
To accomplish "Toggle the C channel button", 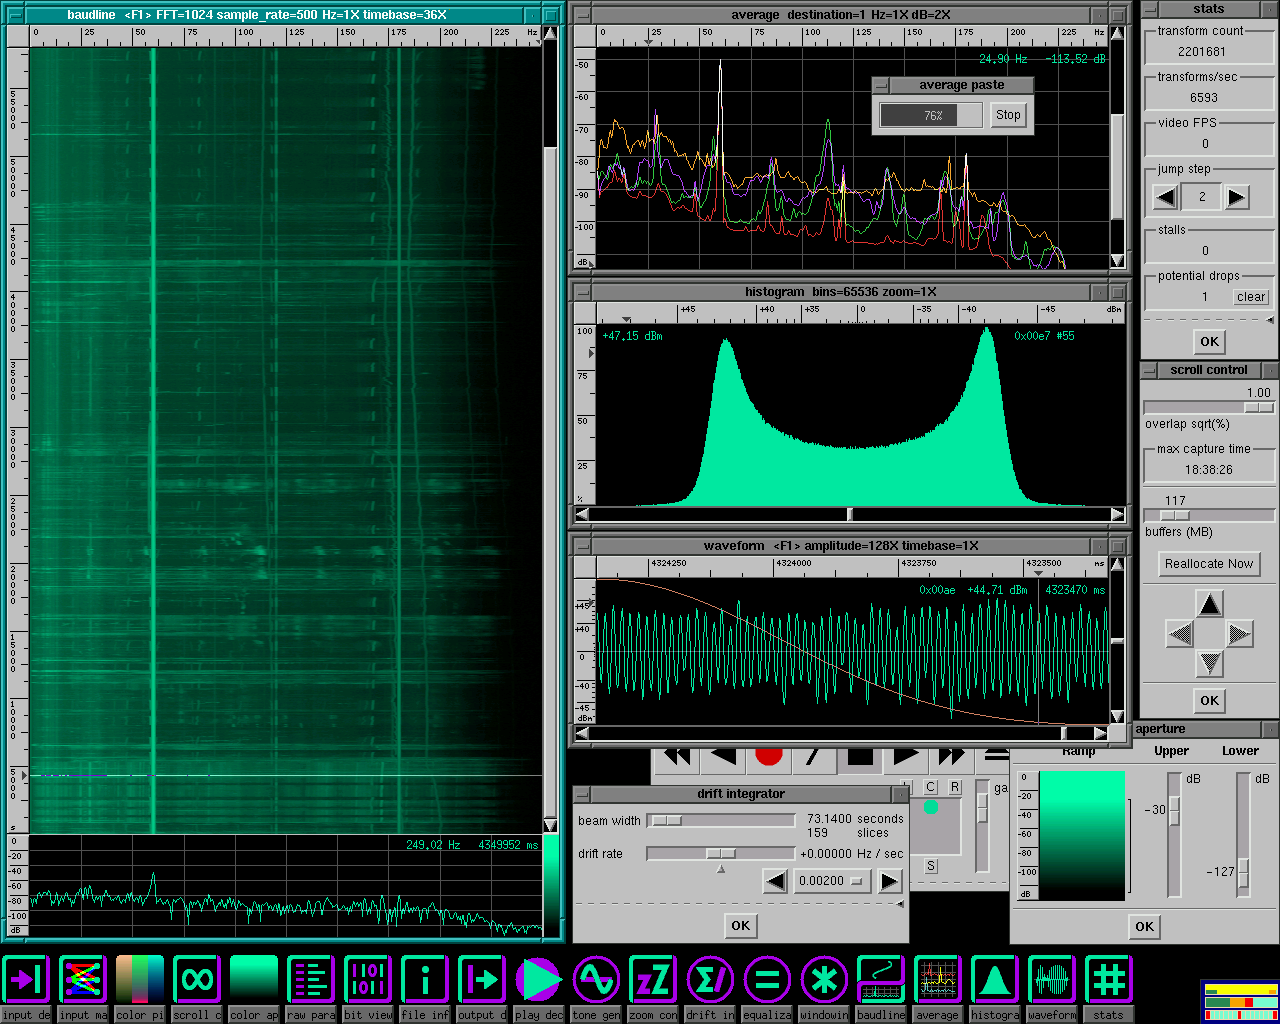I will (x=931, y=787).
